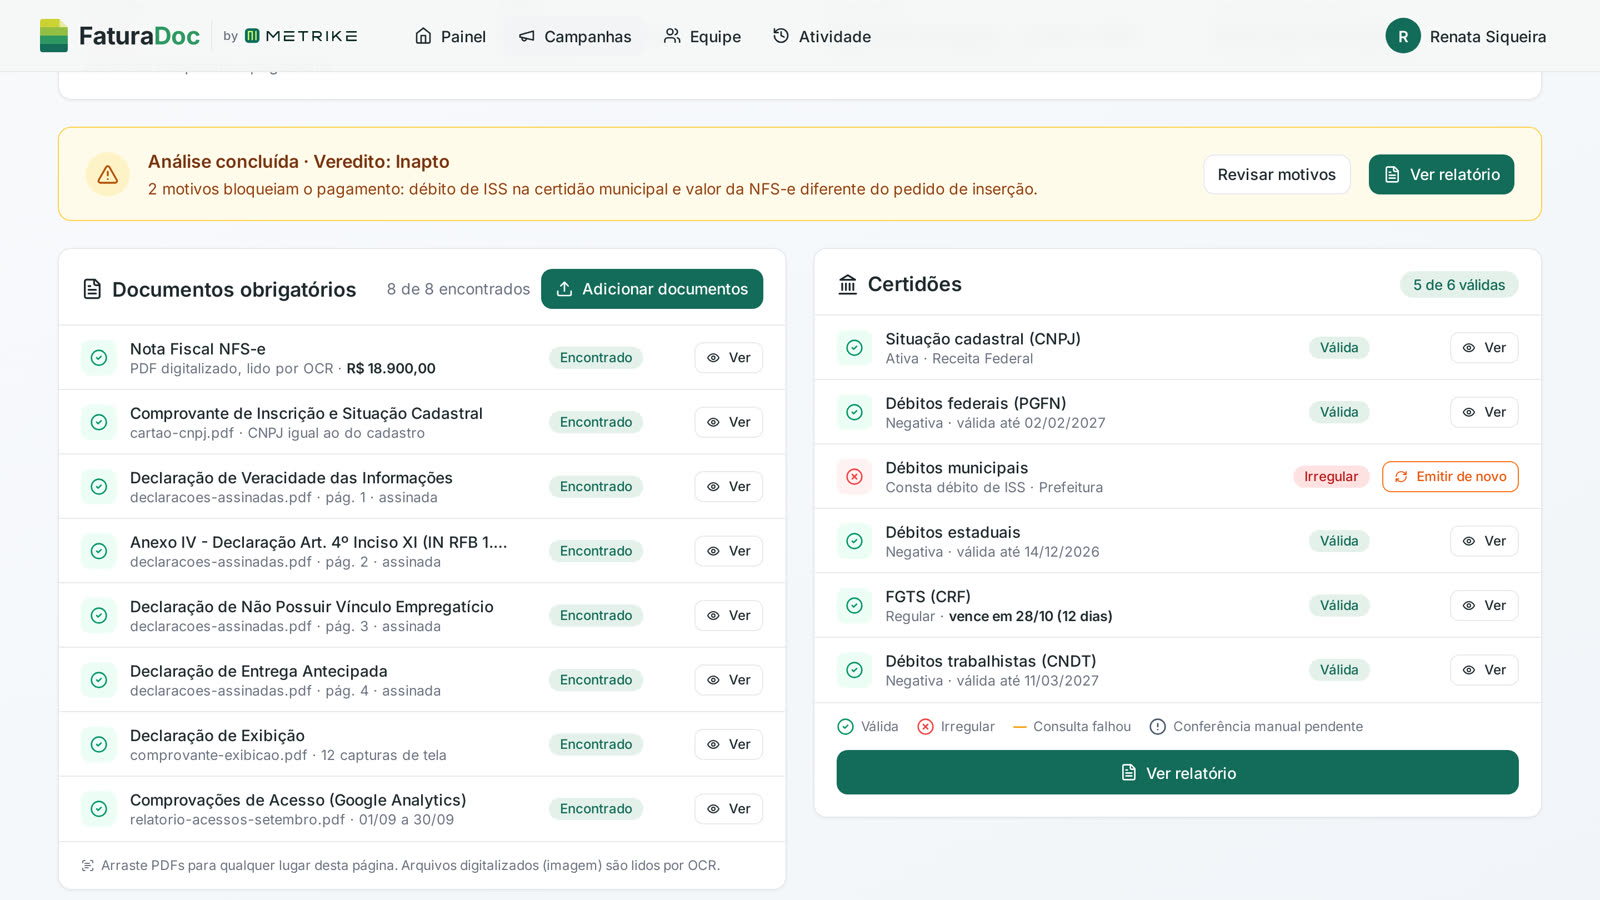Click the FaturaDoc logo icon
Image resolution: width=1600 pixels, height=900 pixels.
[54, 36]
